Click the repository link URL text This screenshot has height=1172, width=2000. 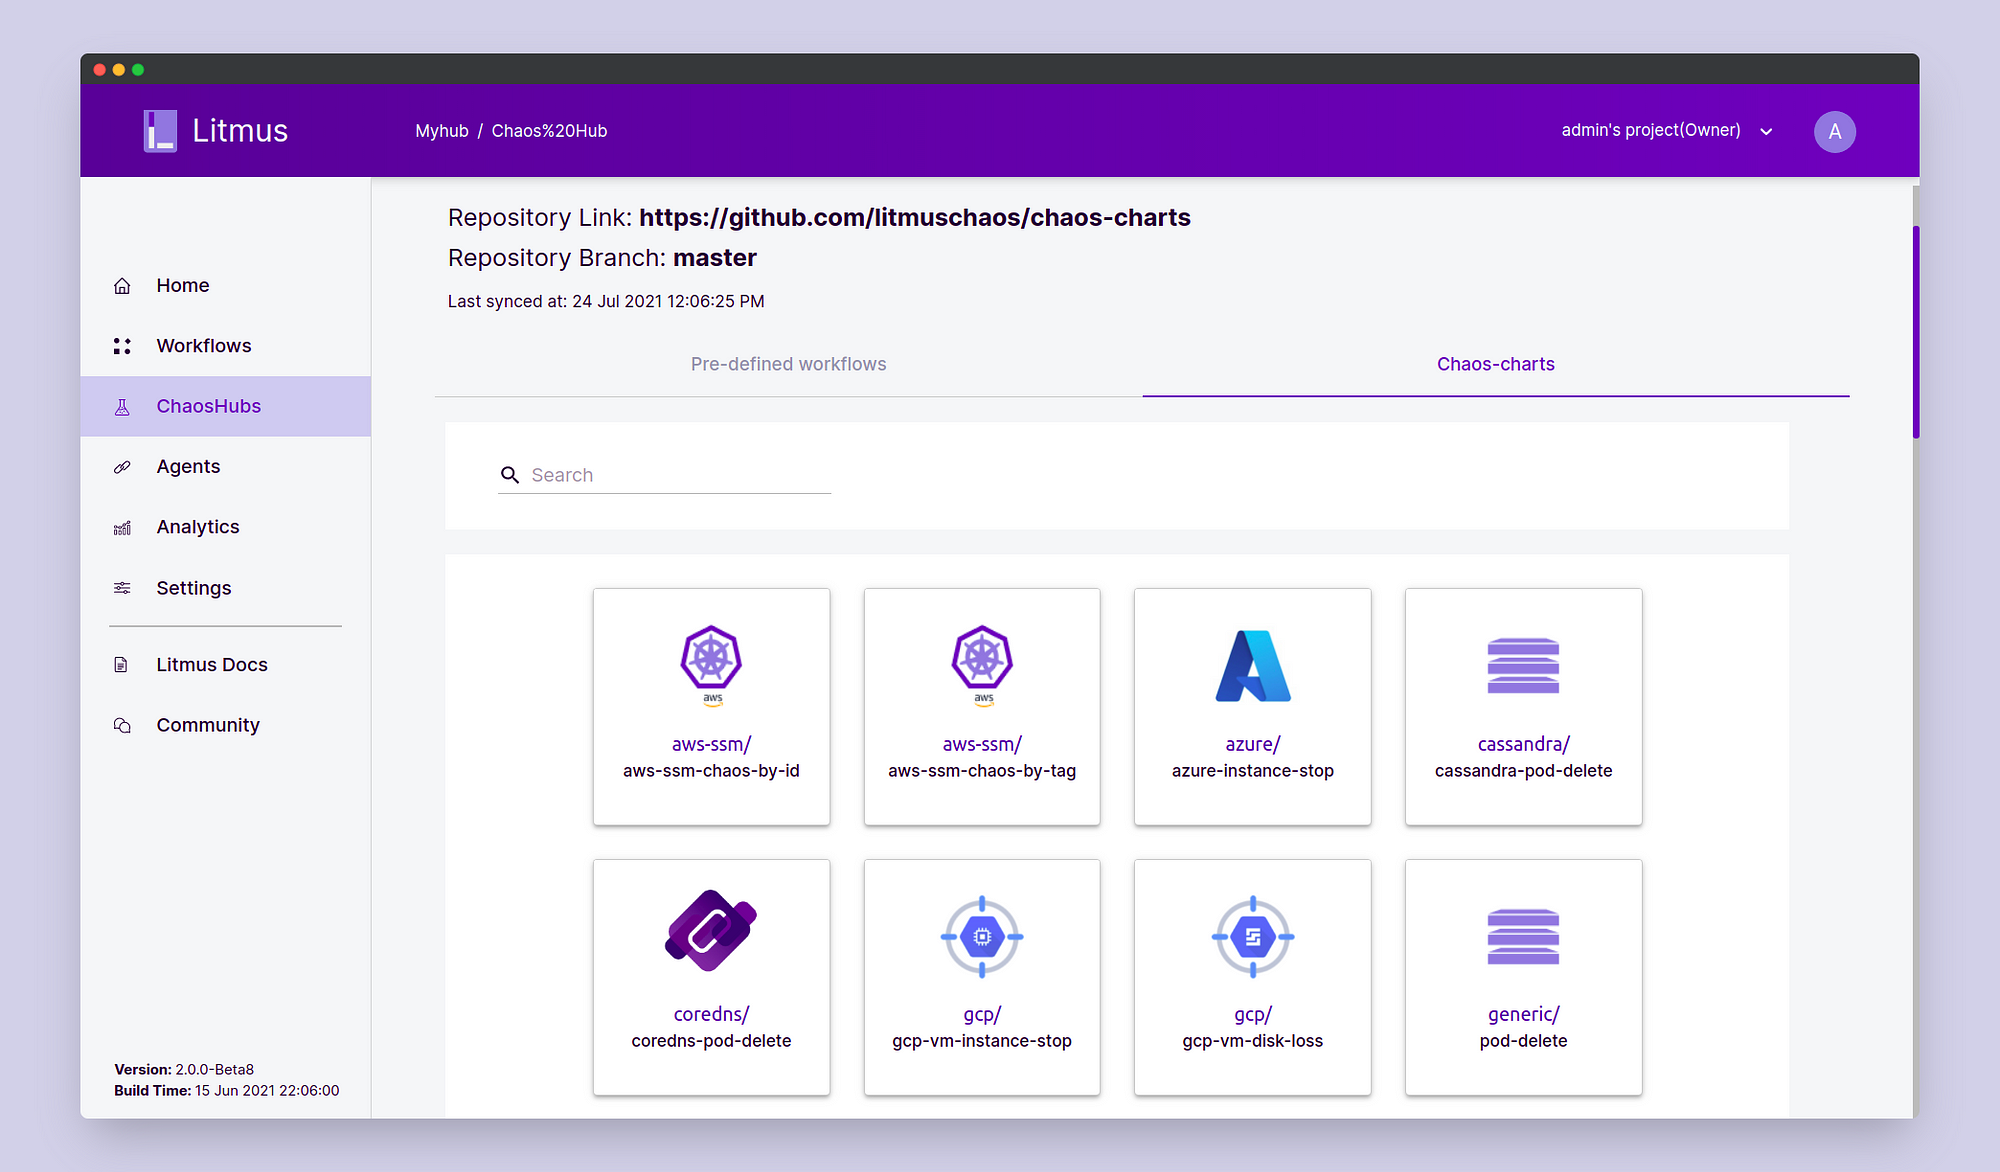pos(915,218)
